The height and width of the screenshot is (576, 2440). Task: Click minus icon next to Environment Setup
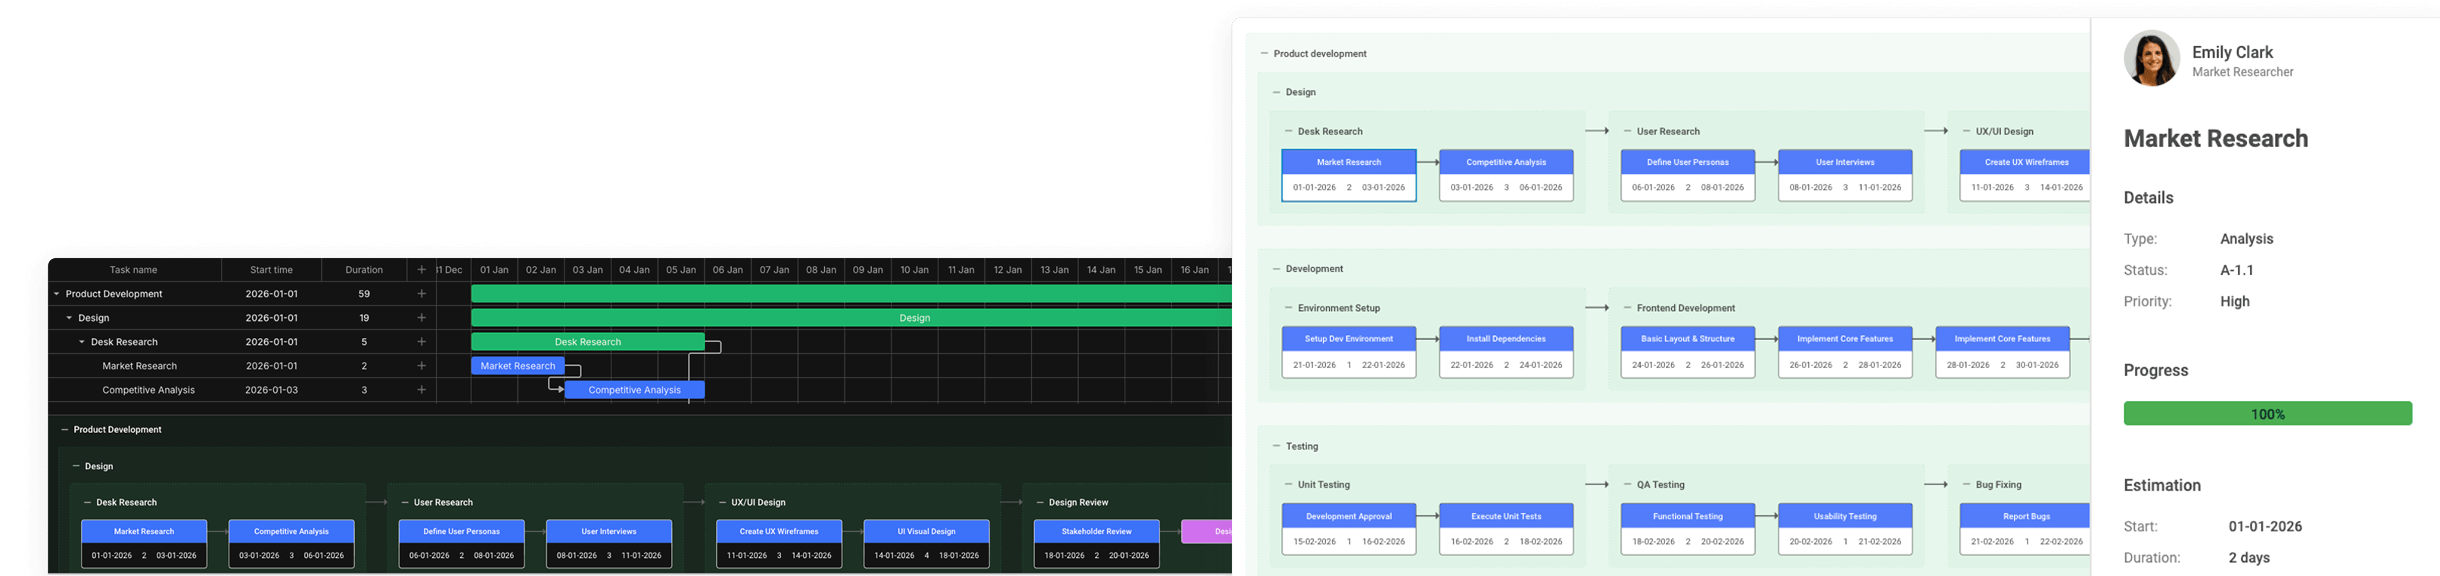coord(1288,308)
